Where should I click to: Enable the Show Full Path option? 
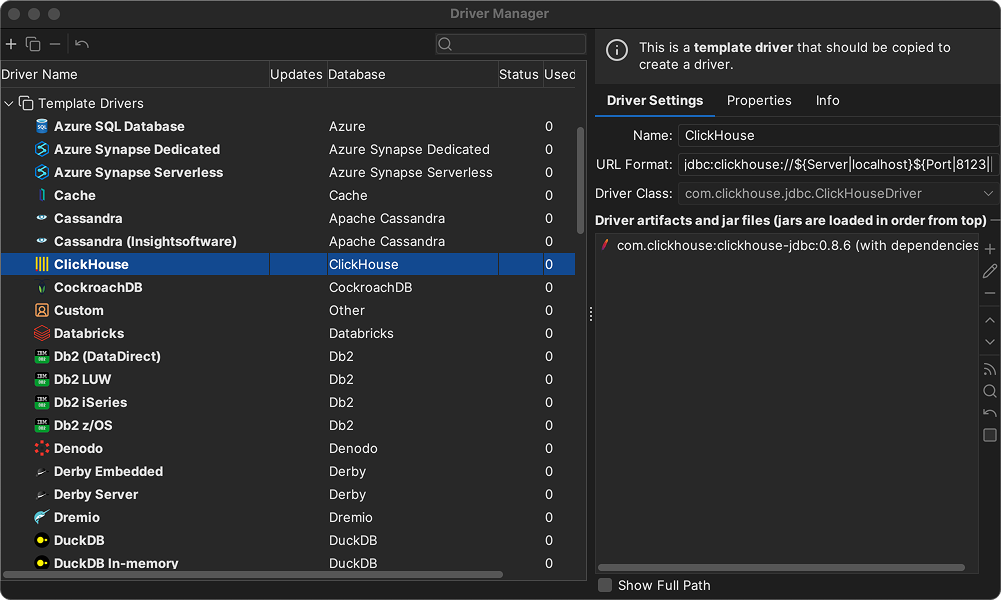pos(605,585)
